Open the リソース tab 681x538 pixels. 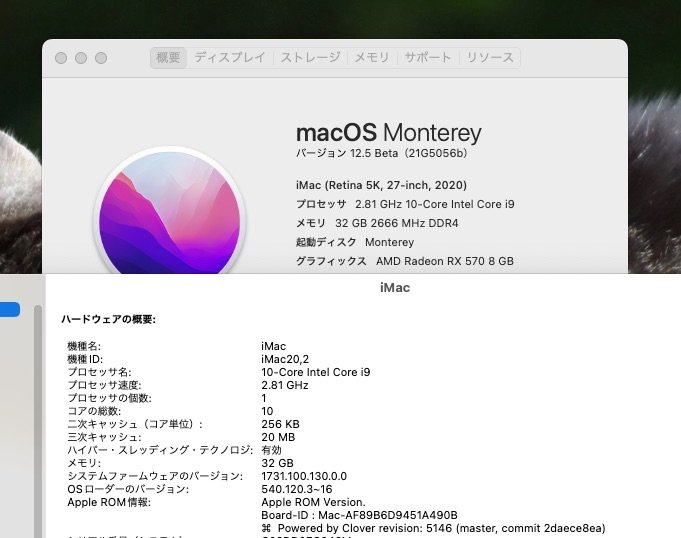[x=490, y=58]
